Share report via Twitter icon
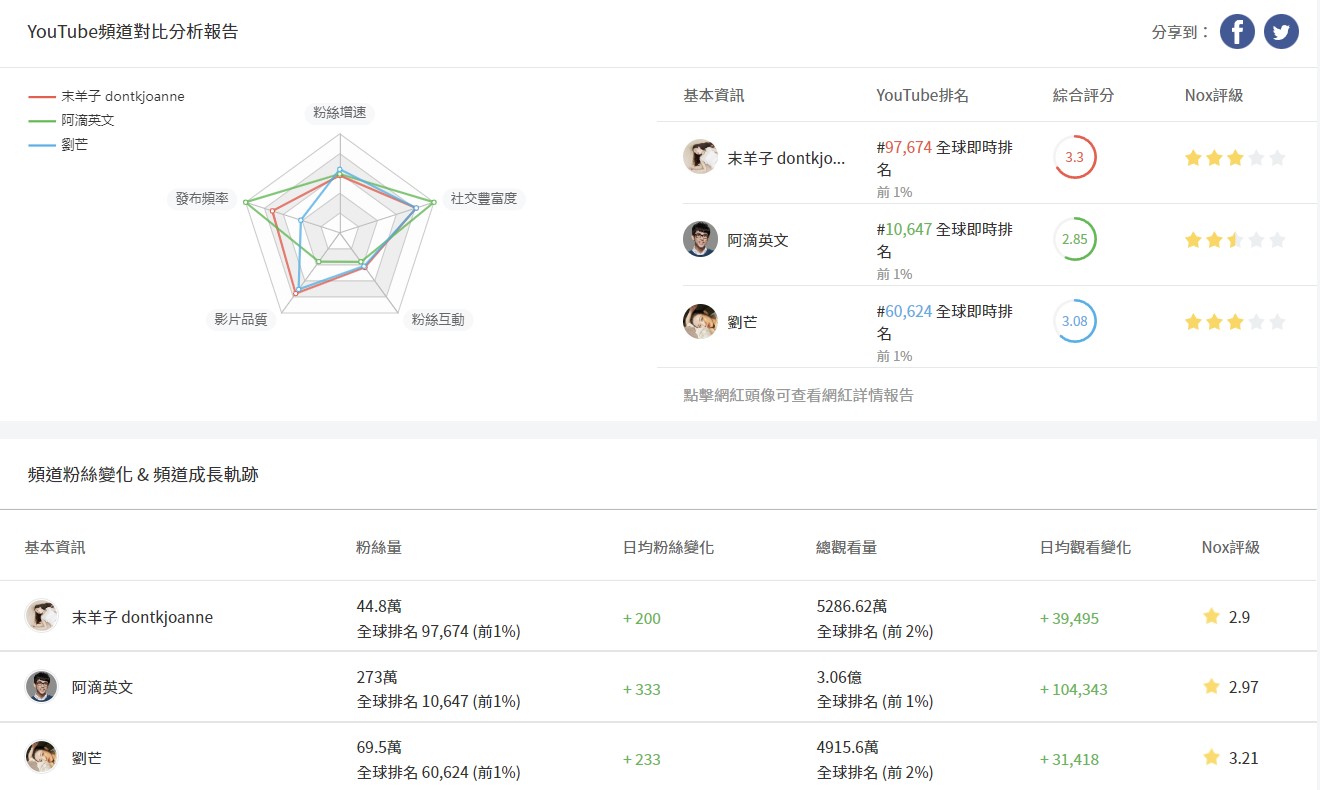 tap(1281, 32)
